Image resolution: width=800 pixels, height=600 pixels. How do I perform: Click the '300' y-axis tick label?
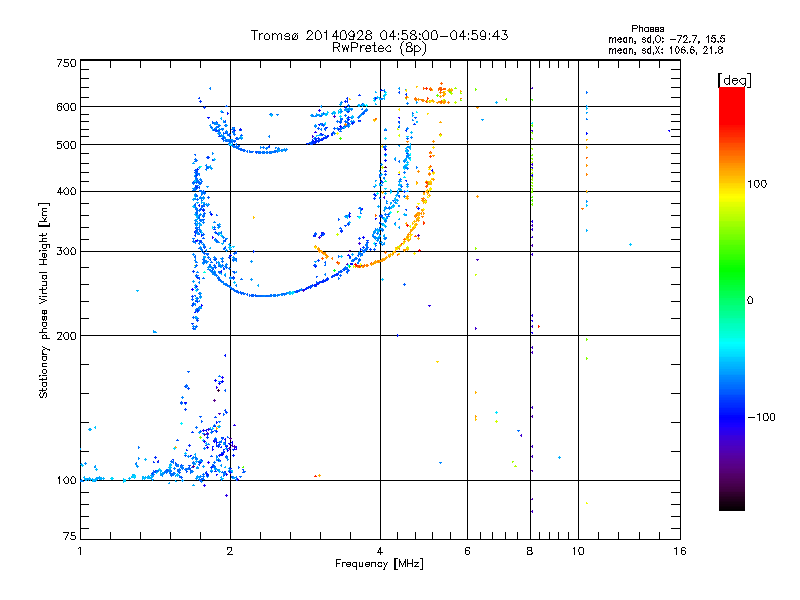point(66,251)
